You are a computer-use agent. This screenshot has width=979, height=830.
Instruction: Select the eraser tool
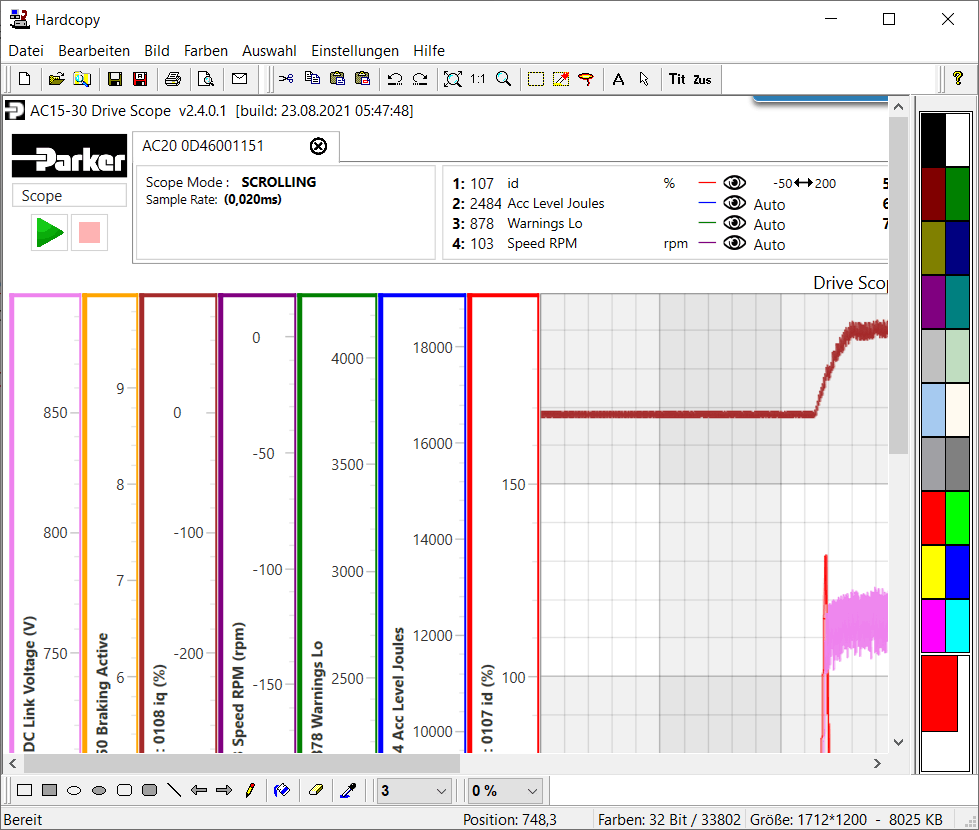[315, 791]
